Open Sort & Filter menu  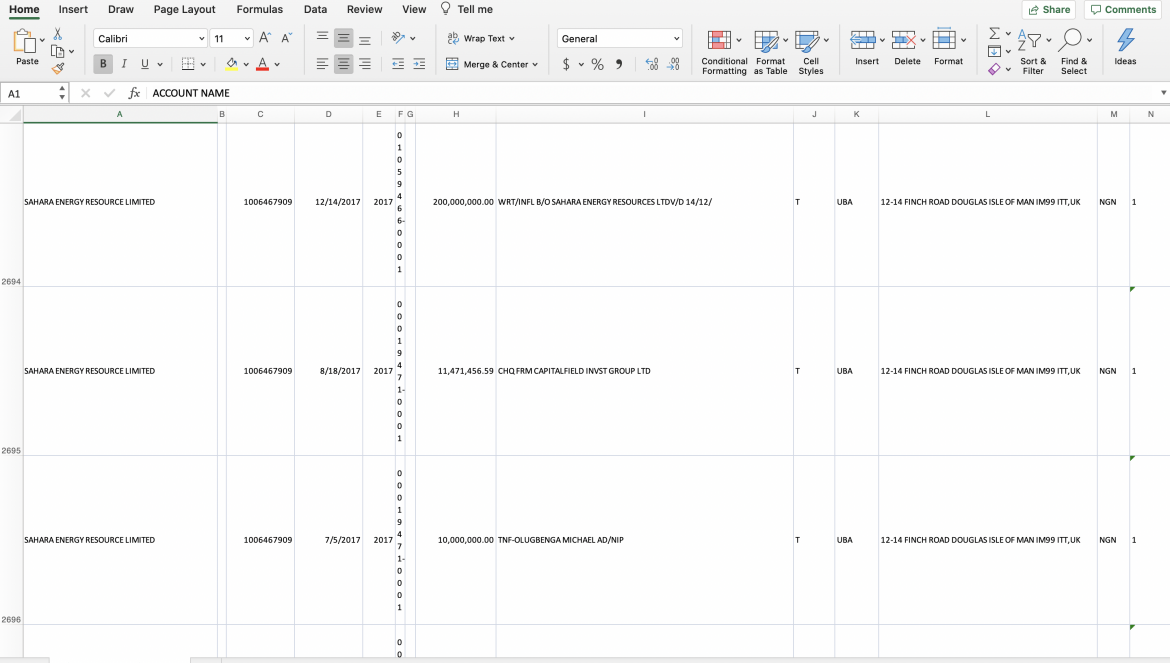(x=1033, y=52)
